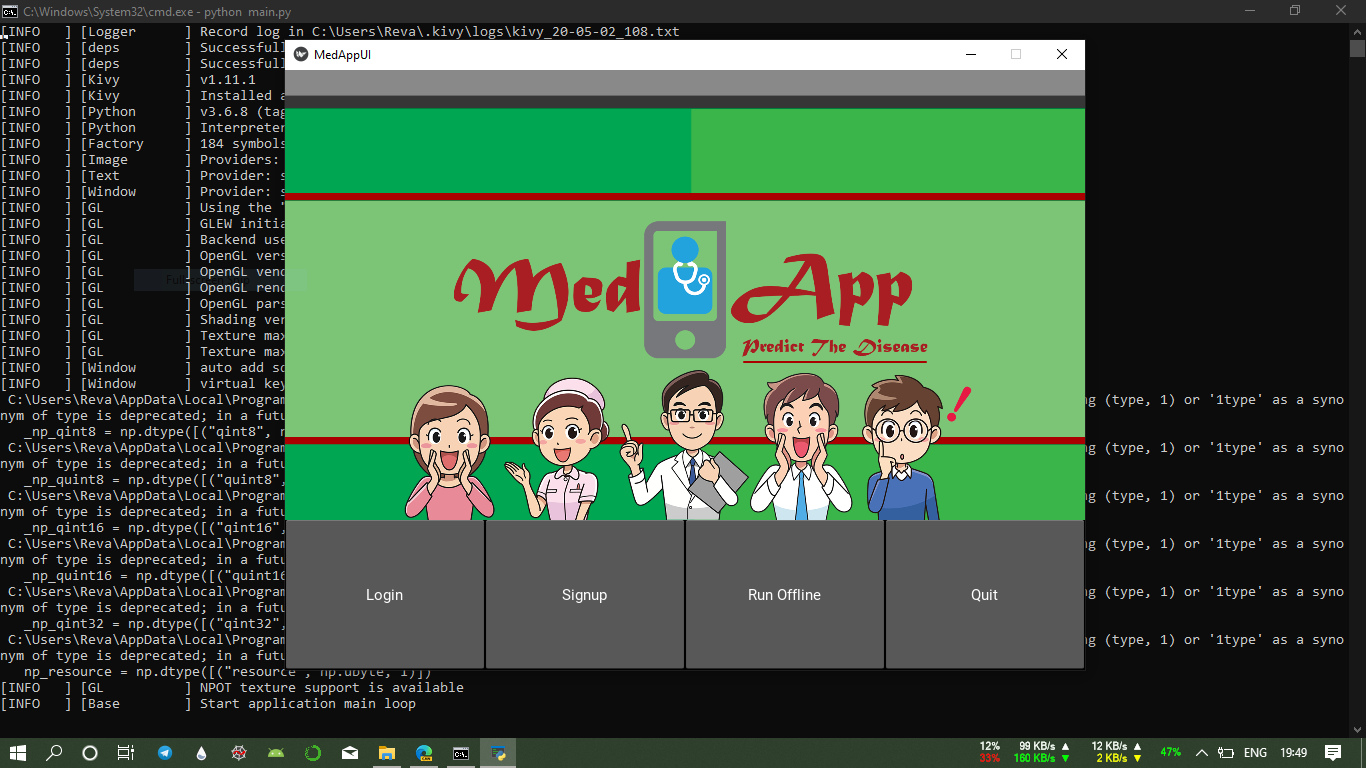
Task: Click the 'Predict The Disease' tagline
Action: tap(835, 348)
